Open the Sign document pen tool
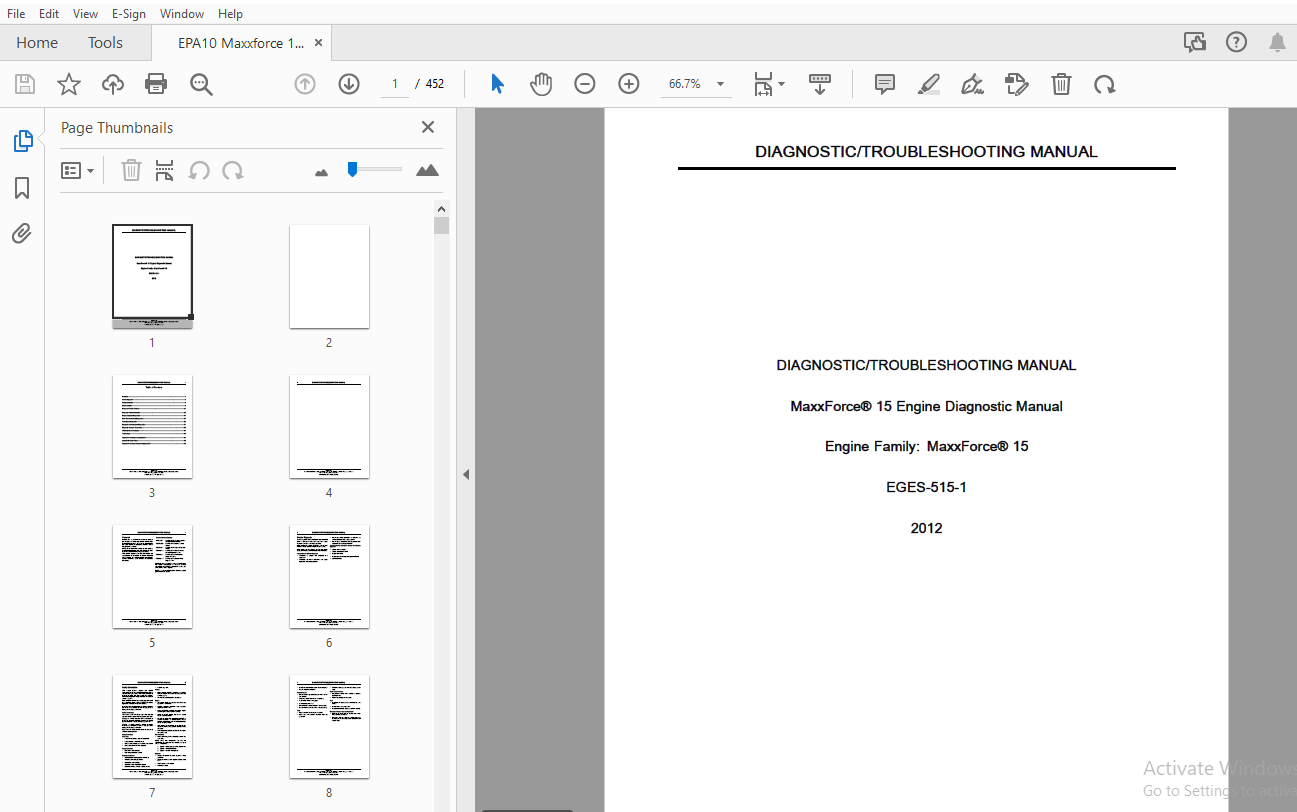 click(x=972, y=84)
